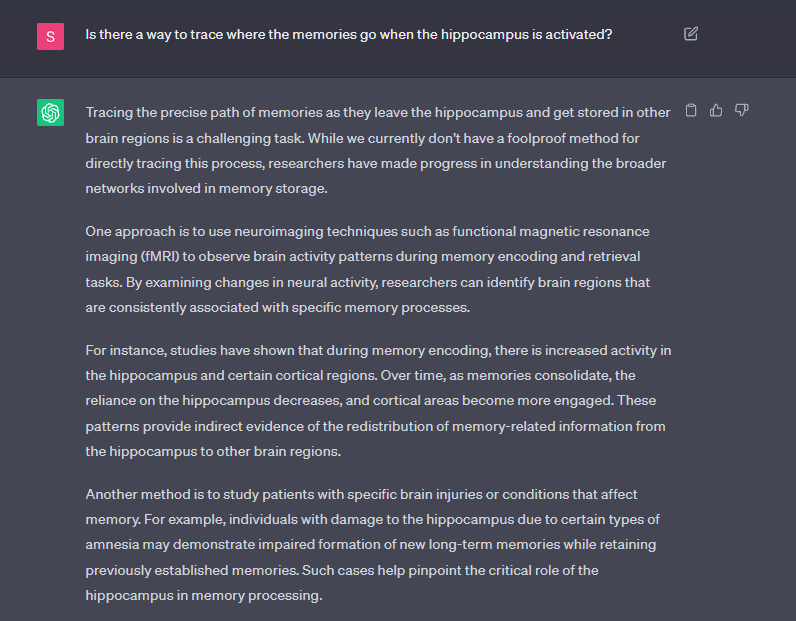Click the user question about hippocampus memories
This screenshot has height=621, width=796.
349,34
